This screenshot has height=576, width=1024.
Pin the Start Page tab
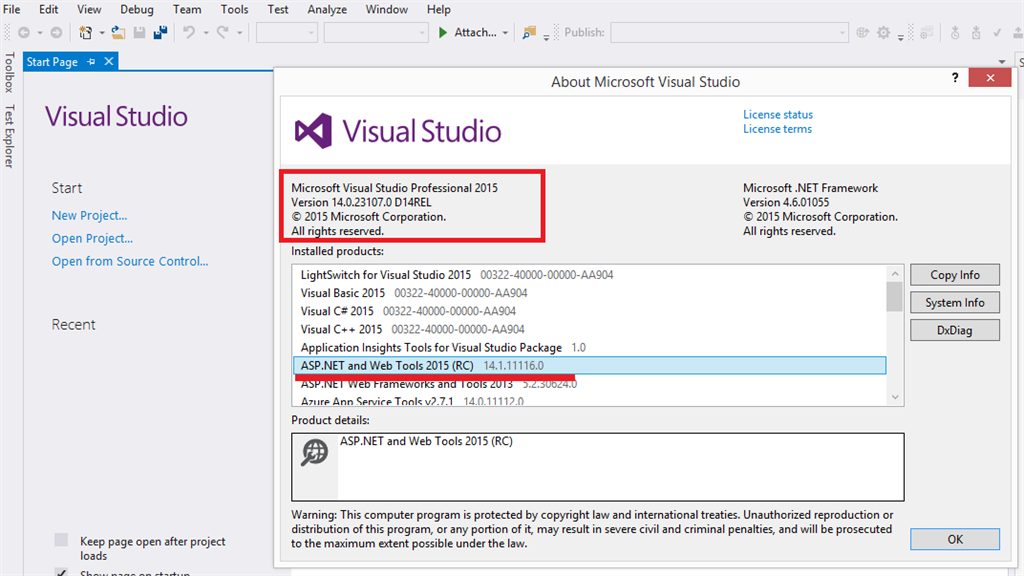pyautogui.click(x=91, y=62)
